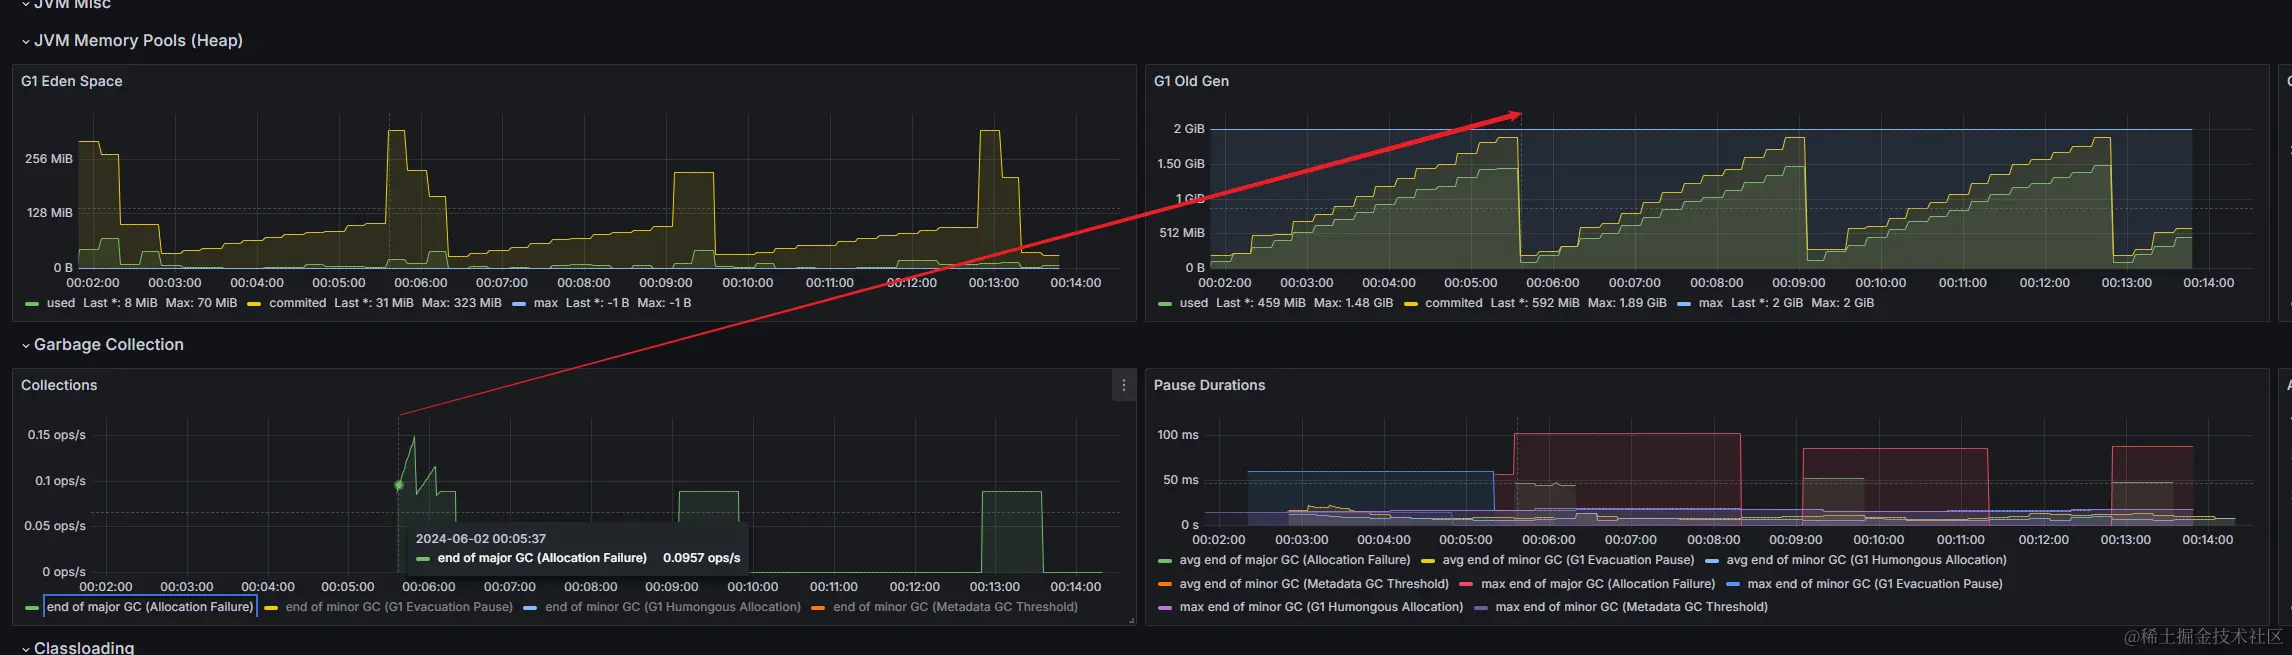This screenshot has height=655, width=2292.
Task: Click the blue max swatch in G1 Old Gen legend
Action: 1684,303
